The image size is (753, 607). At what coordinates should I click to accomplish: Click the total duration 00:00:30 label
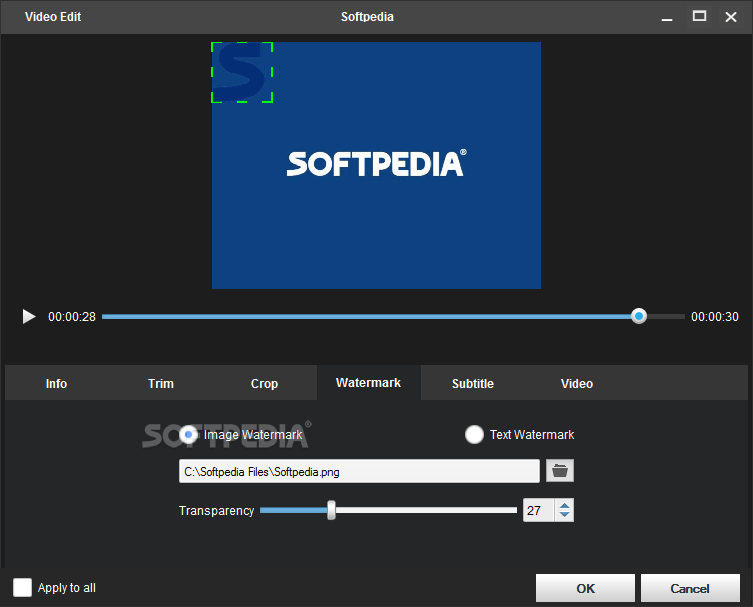point(715,316)
